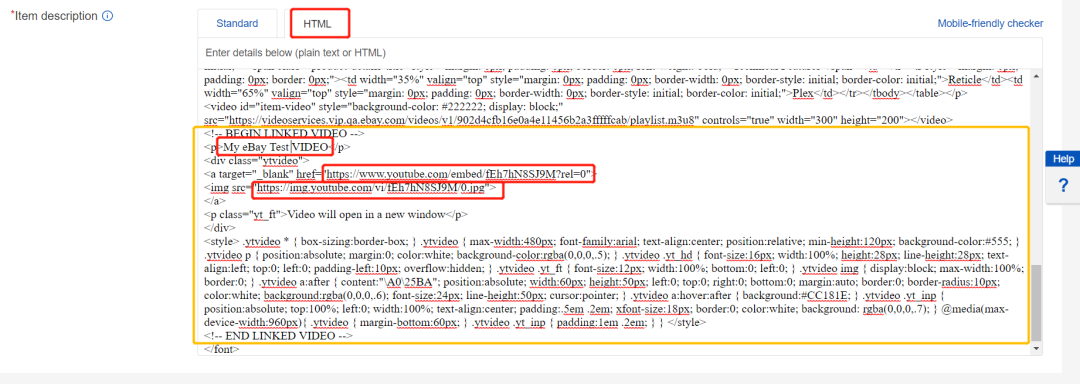
Task: Click the question mark help icon
Action: coord(1063,185)
